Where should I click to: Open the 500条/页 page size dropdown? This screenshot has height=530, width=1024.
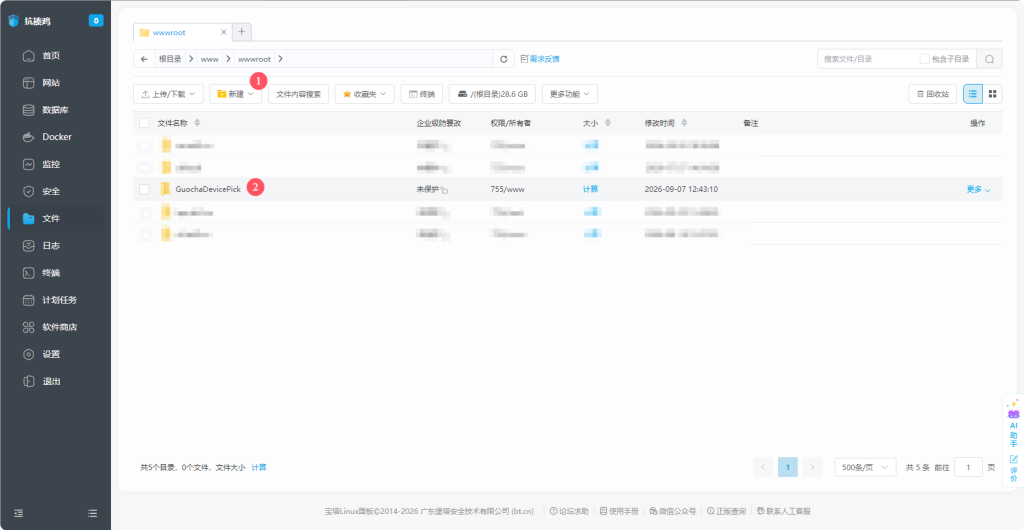865,467
